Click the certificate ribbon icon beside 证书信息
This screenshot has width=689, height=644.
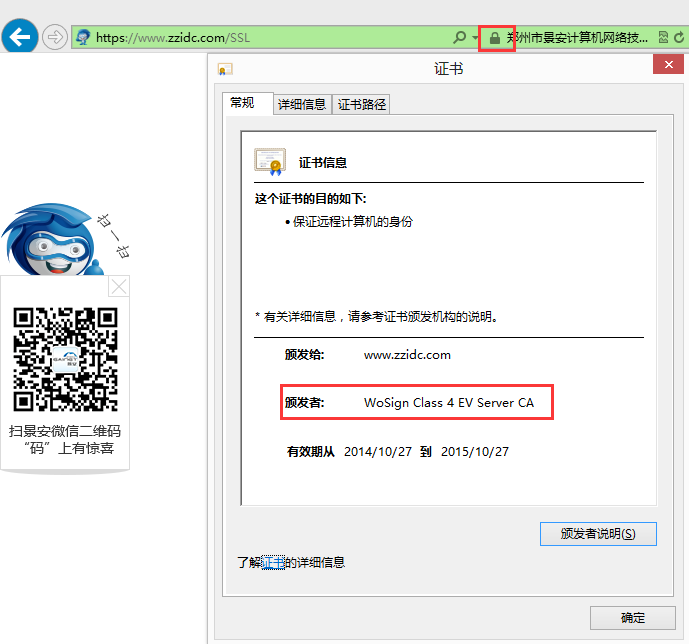(x=270, y=162)
